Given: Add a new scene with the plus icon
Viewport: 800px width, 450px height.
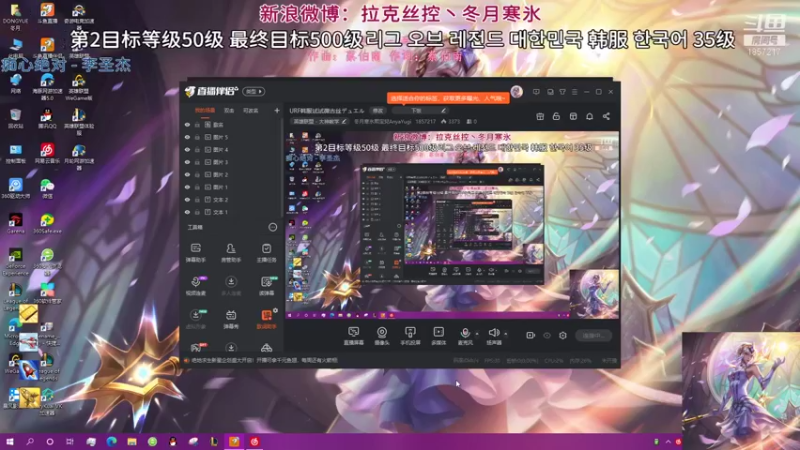Looking at the screenshot, I should click(x=277, y=110).
